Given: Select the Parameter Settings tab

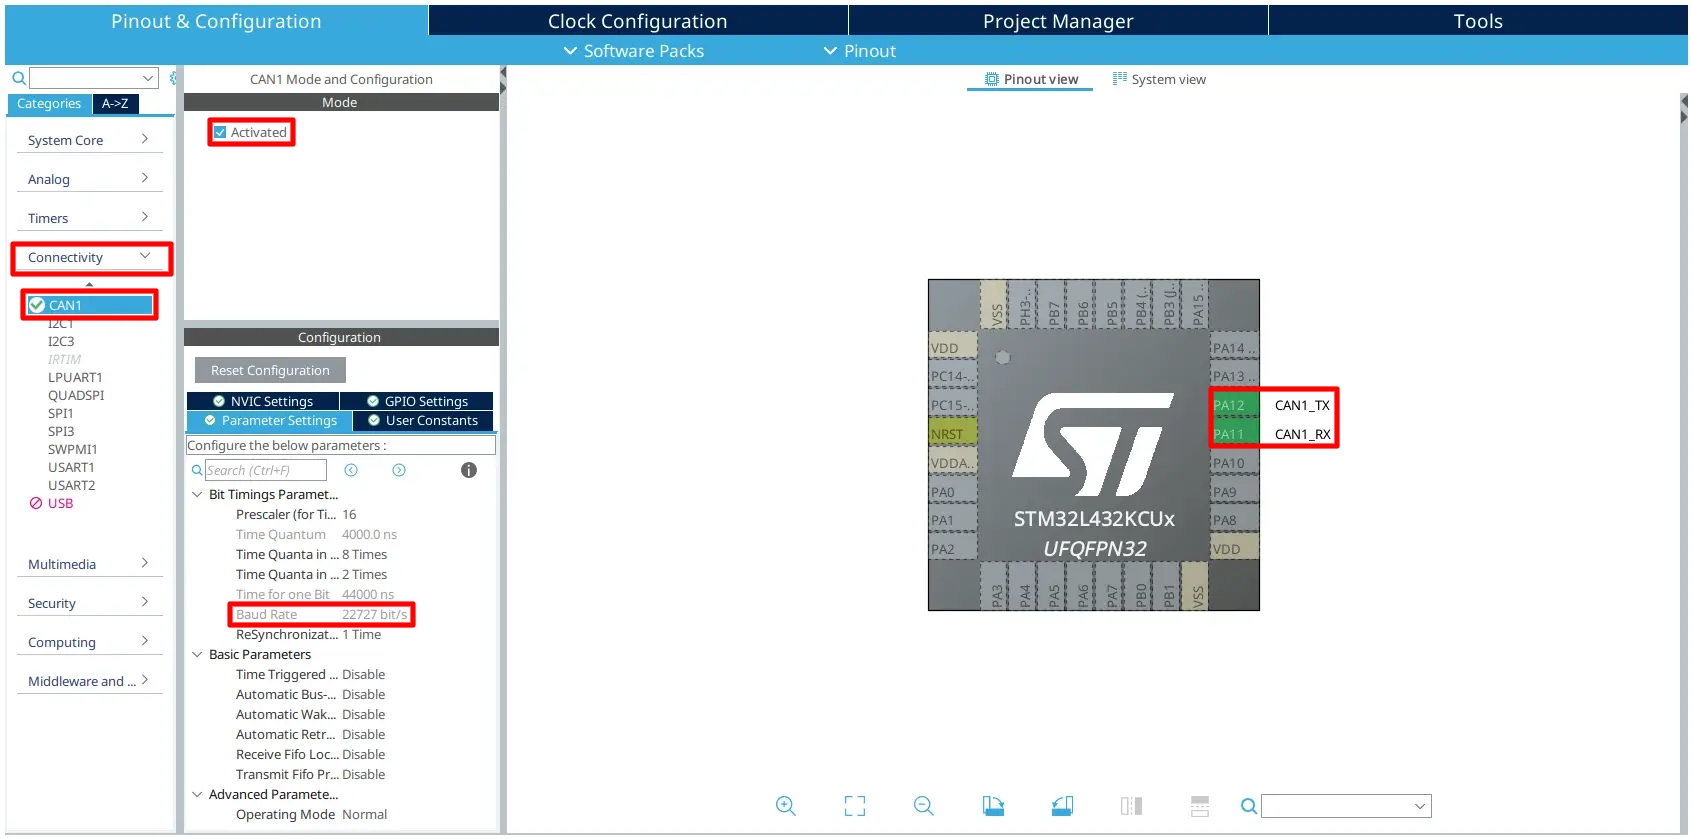Looking at the screenshot, I should [270, 421].
